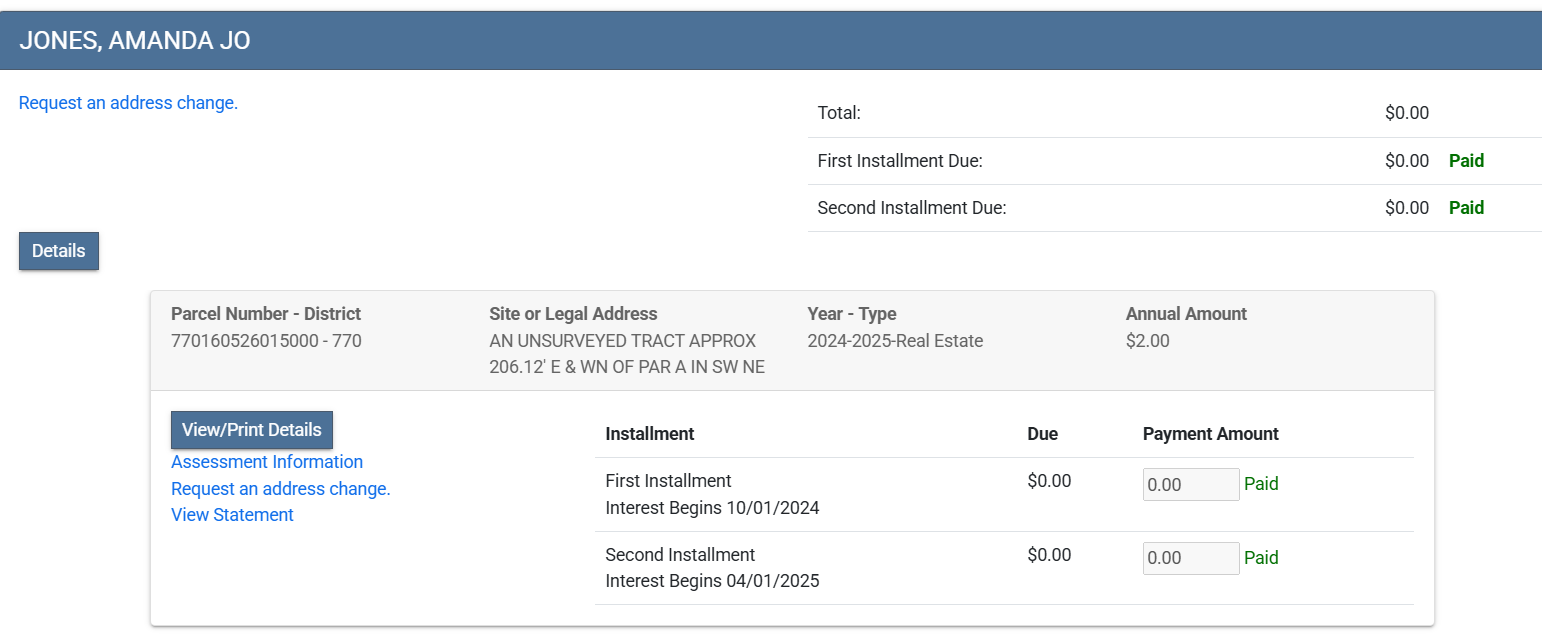The height and width of the screenshot is (642, 1542).
Task: Click the 2024-2025-Real Estate year type text
Action: click(x=895, y=341)
